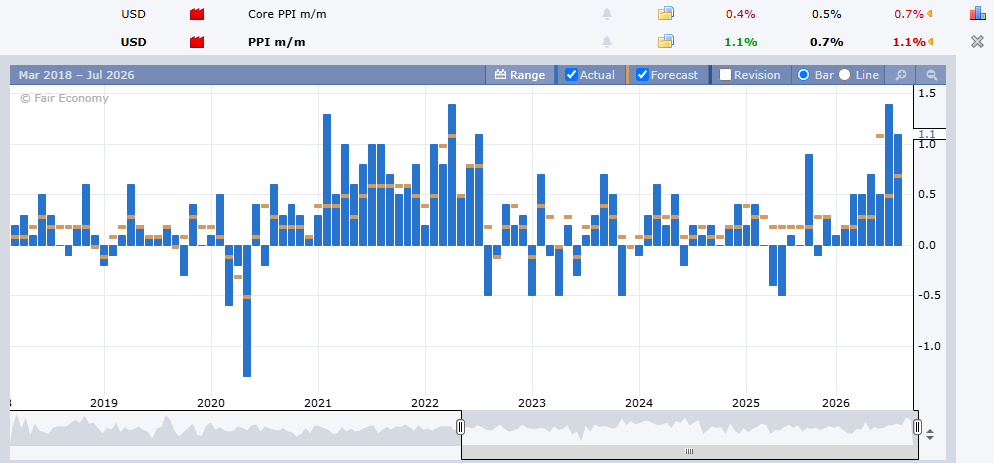
Task: Open the detail folder icon for PPI m/m
Action: [x=666, y=42]
